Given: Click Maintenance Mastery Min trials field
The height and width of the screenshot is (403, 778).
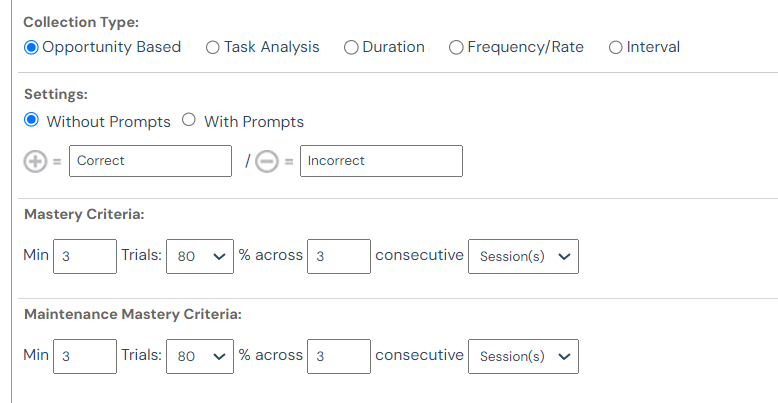Looking at the screenshot, I should click(84, 356).
